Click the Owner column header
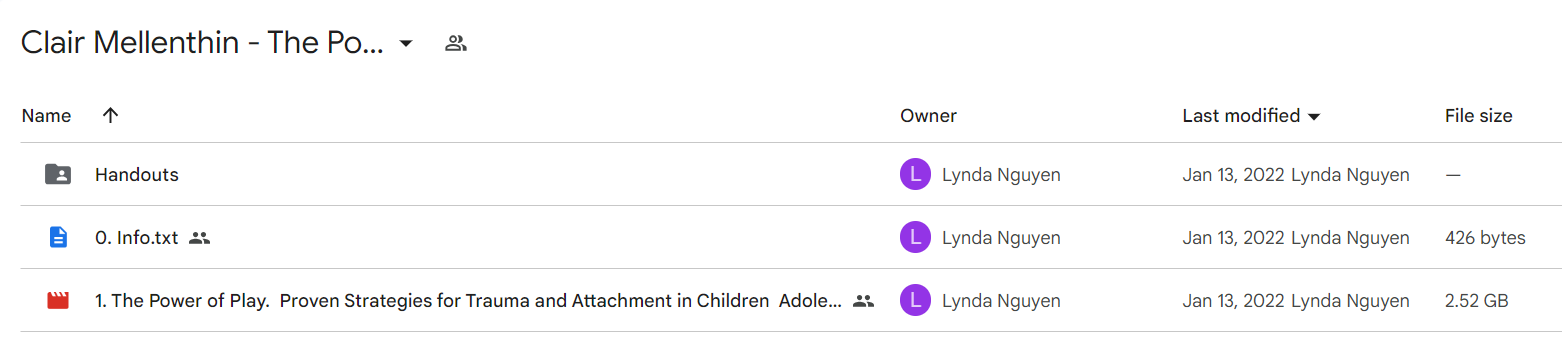 coord(928,116)
